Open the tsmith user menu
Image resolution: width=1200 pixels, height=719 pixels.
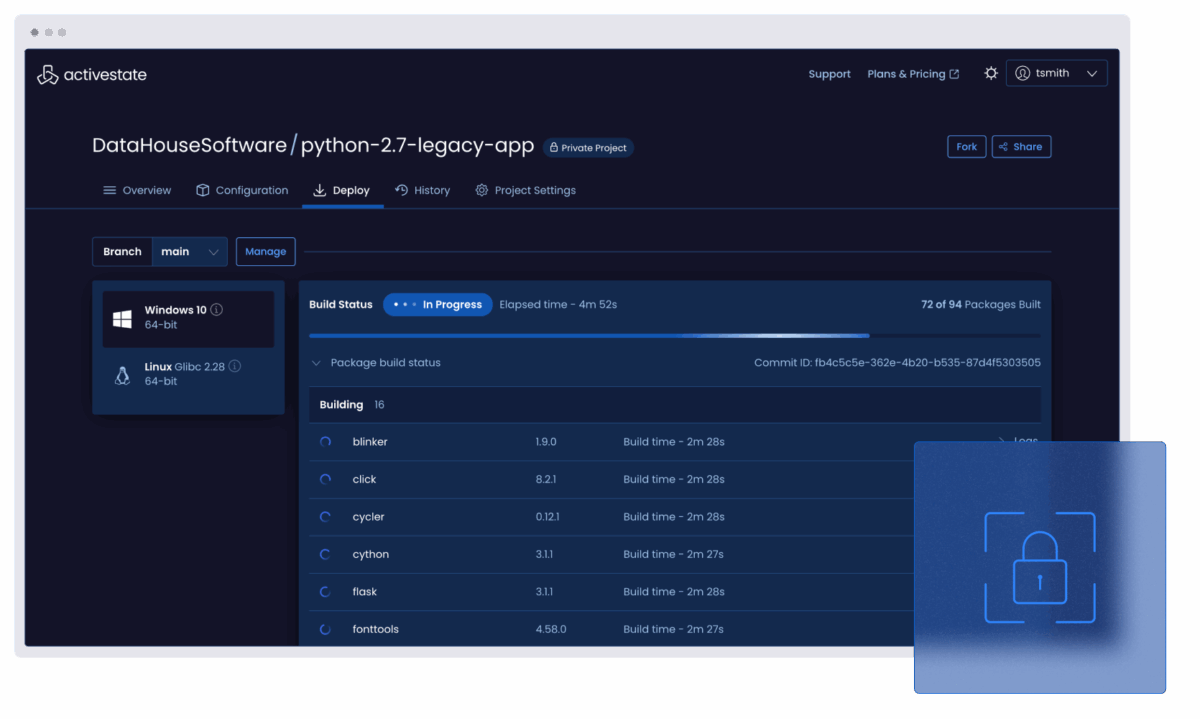1056,73
